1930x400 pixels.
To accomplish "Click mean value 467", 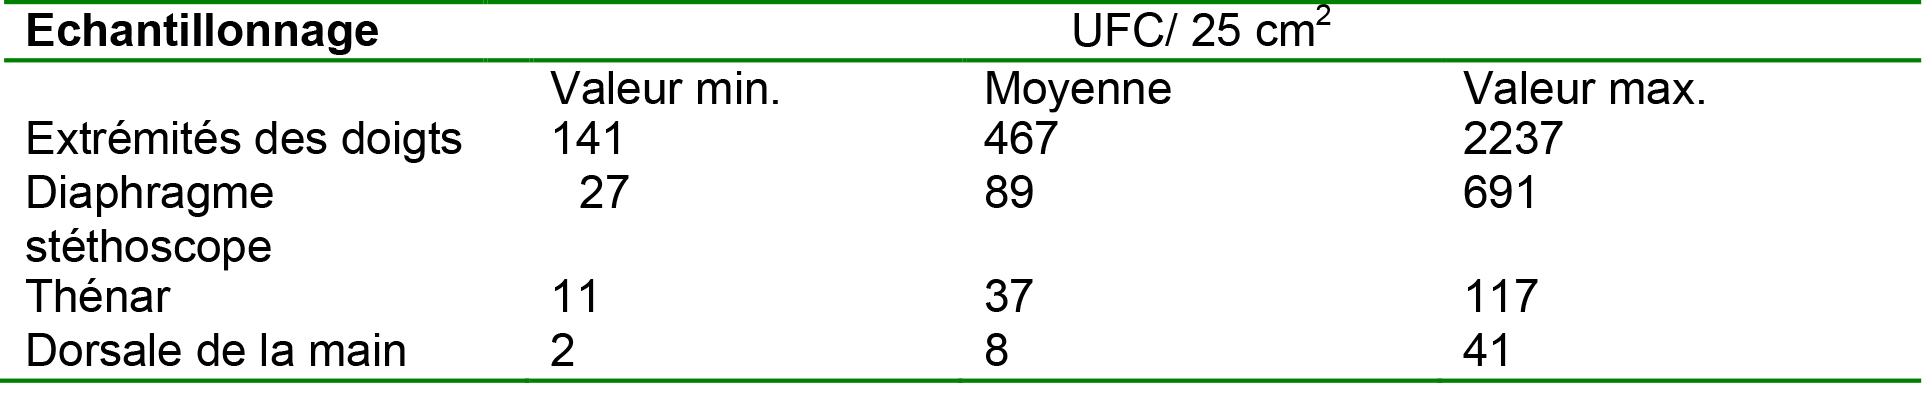I will click(1020, 138).
